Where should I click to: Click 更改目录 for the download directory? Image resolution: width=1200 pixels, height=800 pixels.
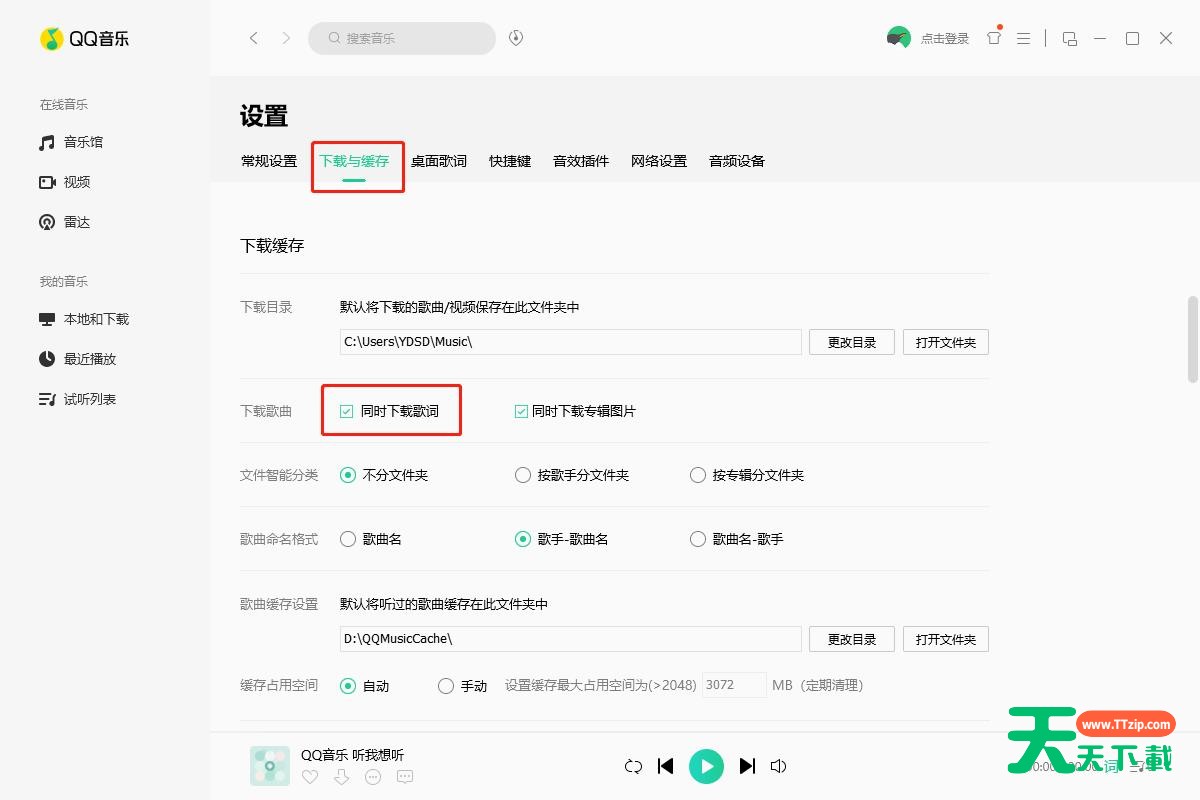coord(851,342)
